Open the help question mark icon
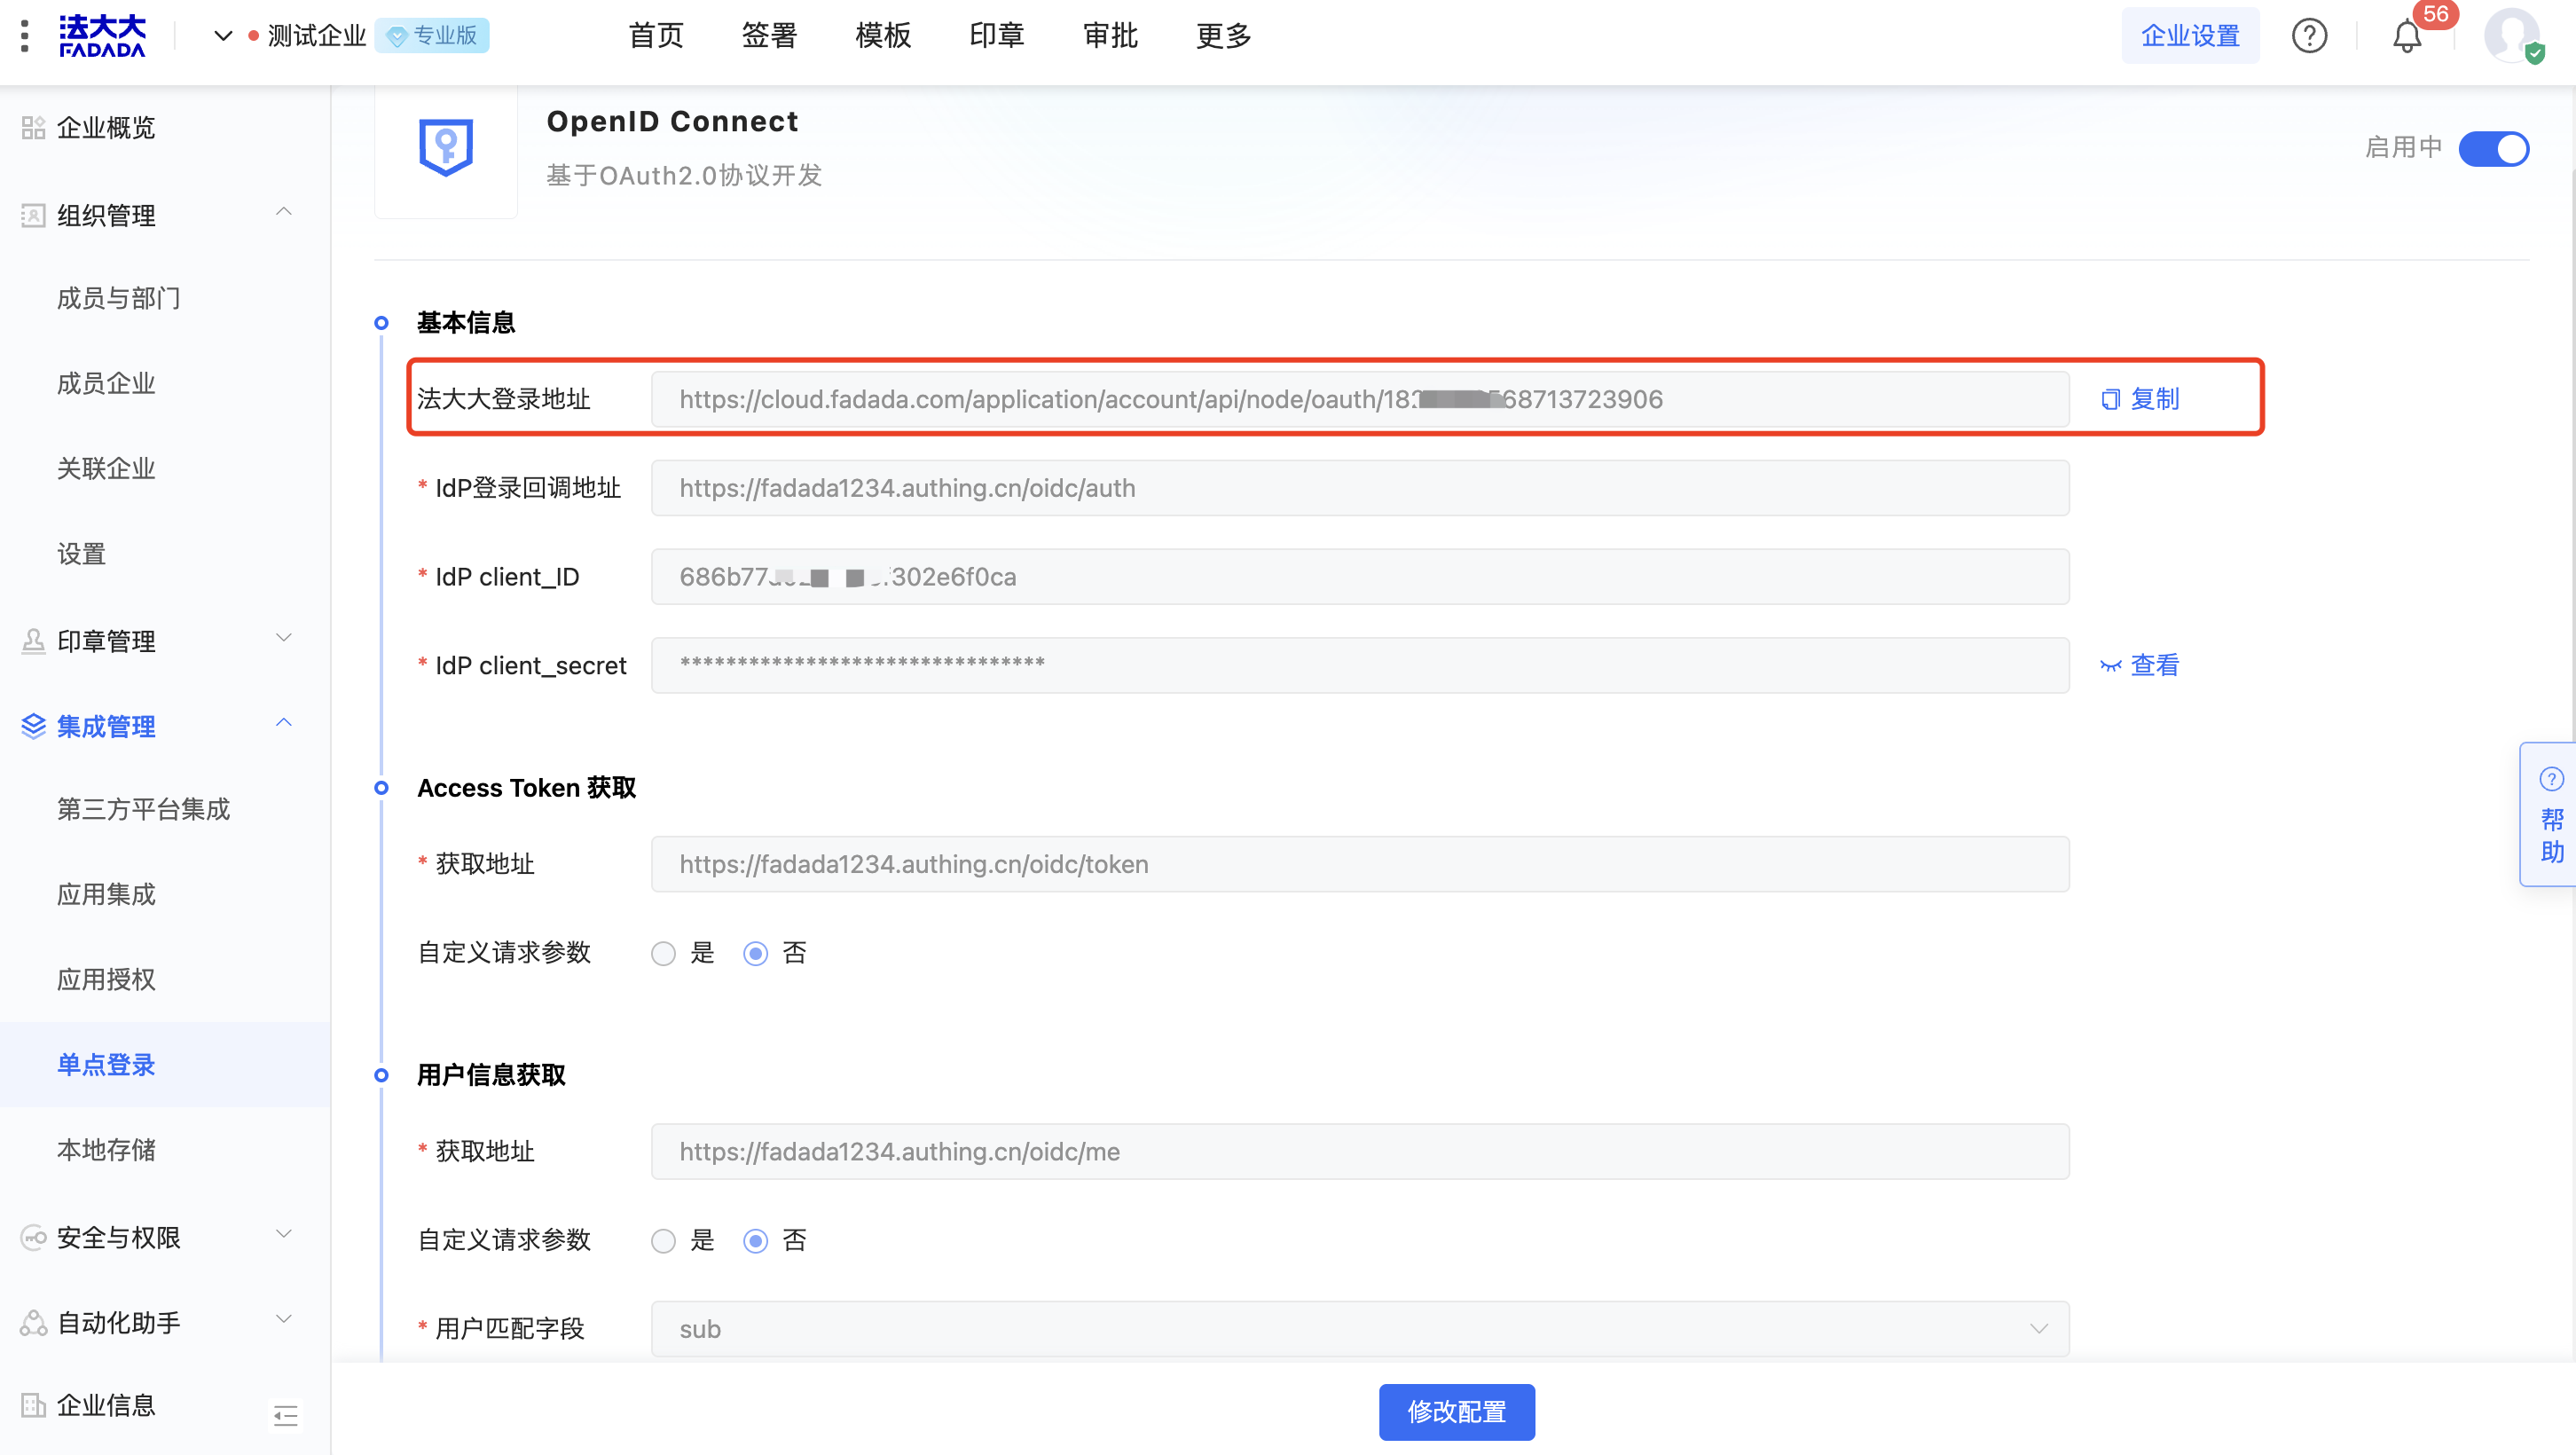Image resolution: width=2576 pixels, height=1455 pixels. click(2309, 36)
